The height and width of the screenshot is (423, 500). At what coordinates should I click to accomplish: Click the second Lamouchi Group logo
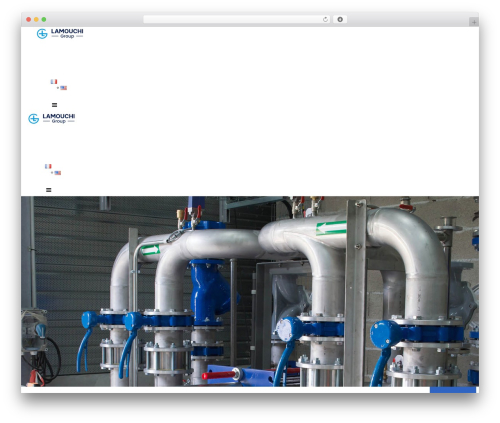(52, 118)
